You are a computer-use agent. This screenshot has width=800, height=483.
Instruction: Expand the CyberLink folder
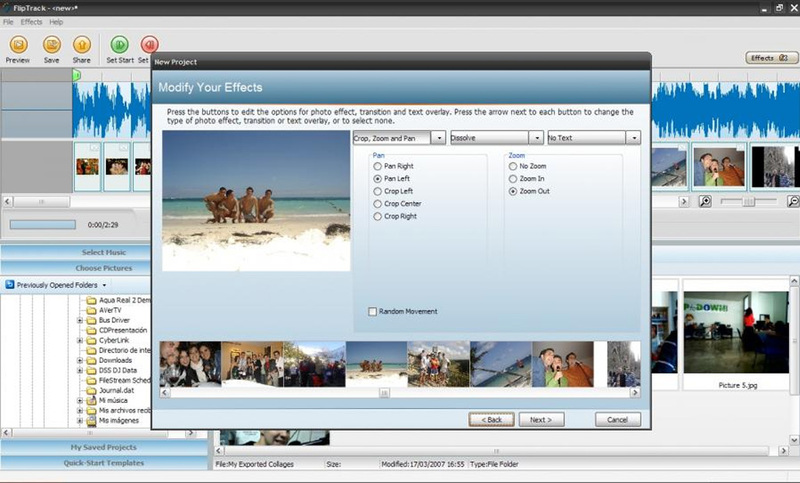tap(80, 341)
